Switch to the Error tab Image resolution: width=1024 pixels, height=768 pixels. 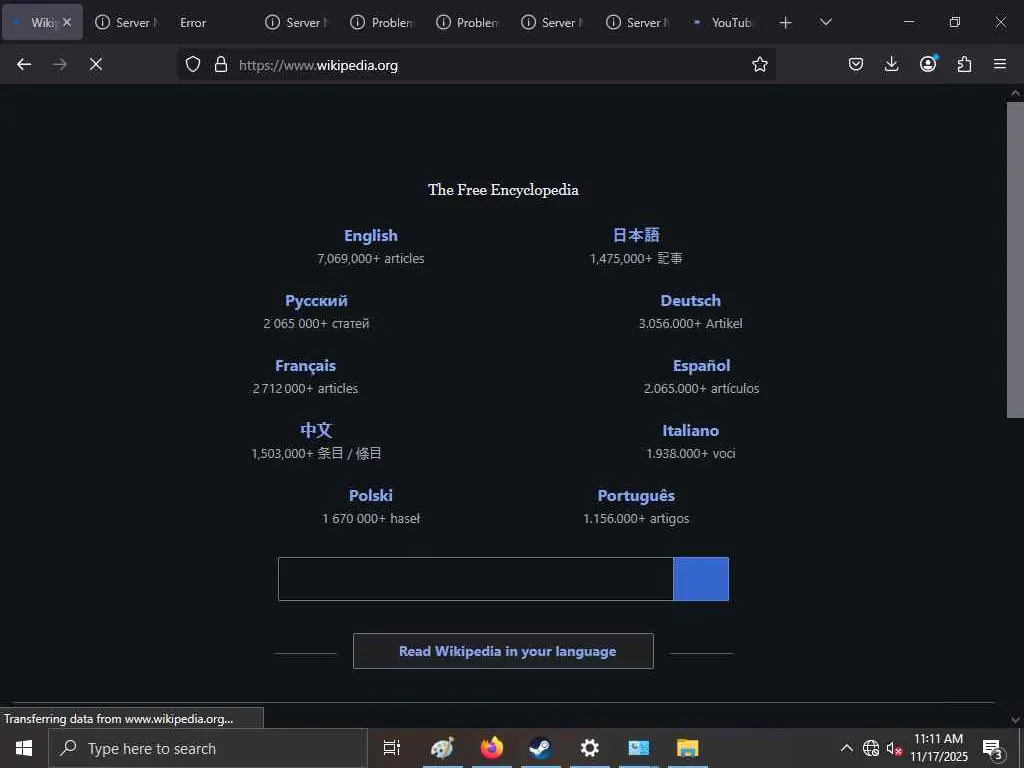[212, 22]
